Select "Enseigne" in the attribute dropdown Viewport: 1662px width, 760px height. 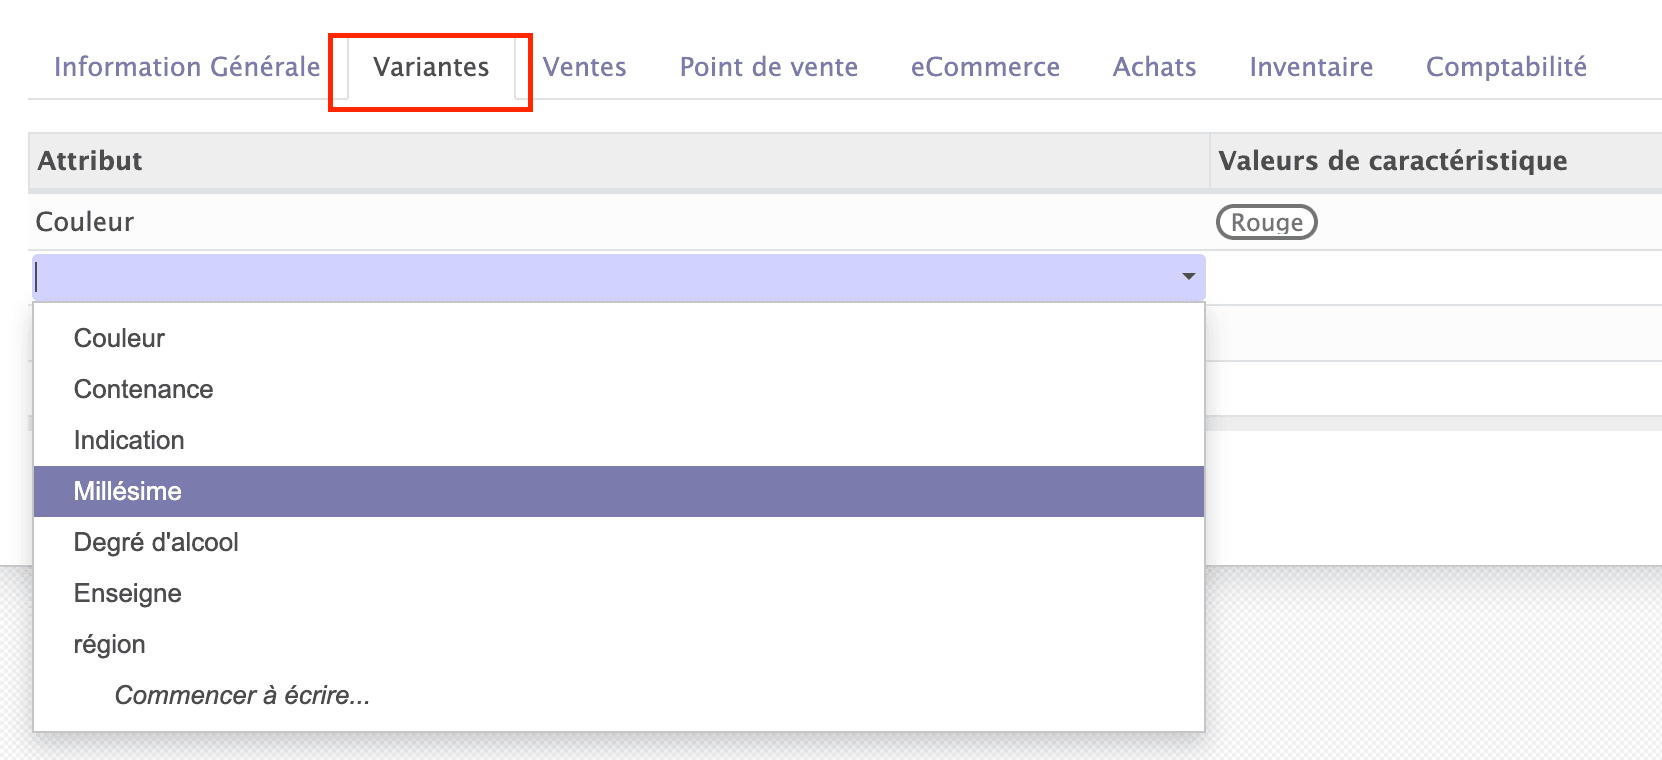(127, 593)
